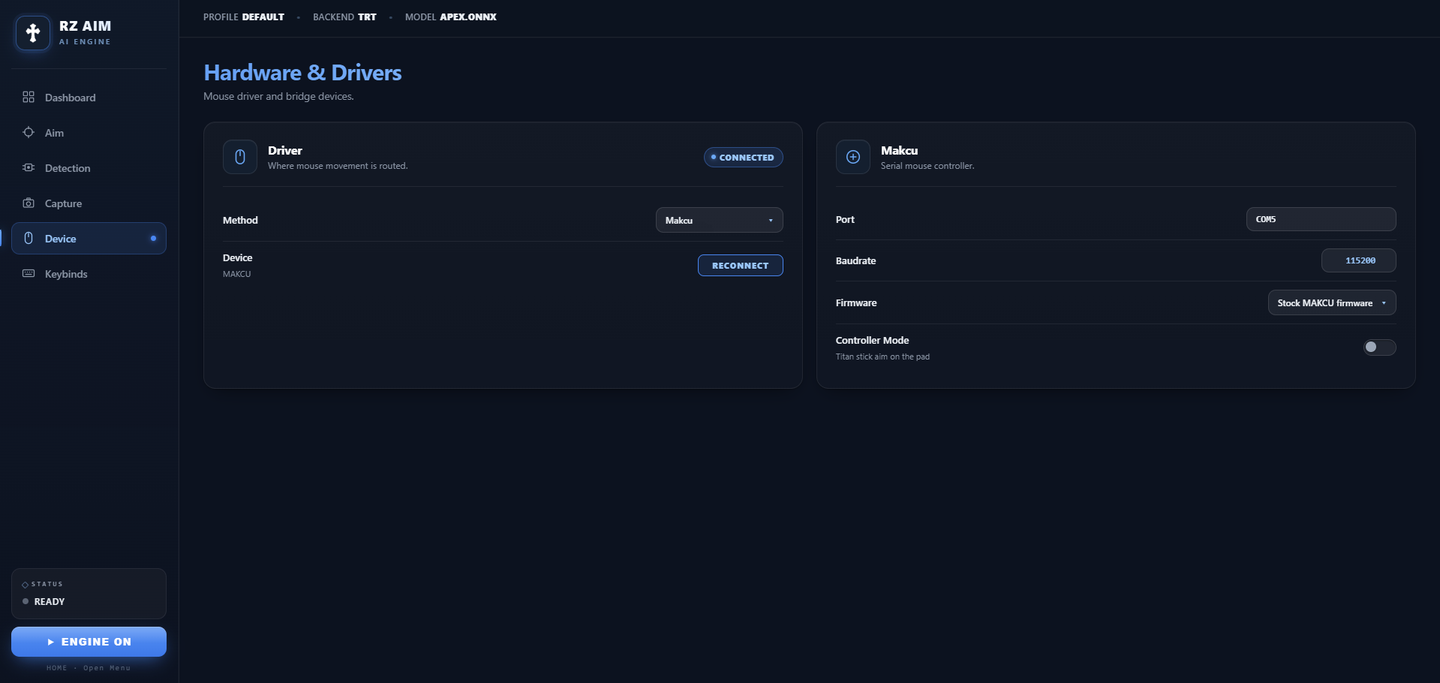Click the READY status text
The image size is (1440, 683).
click(49, 602)
